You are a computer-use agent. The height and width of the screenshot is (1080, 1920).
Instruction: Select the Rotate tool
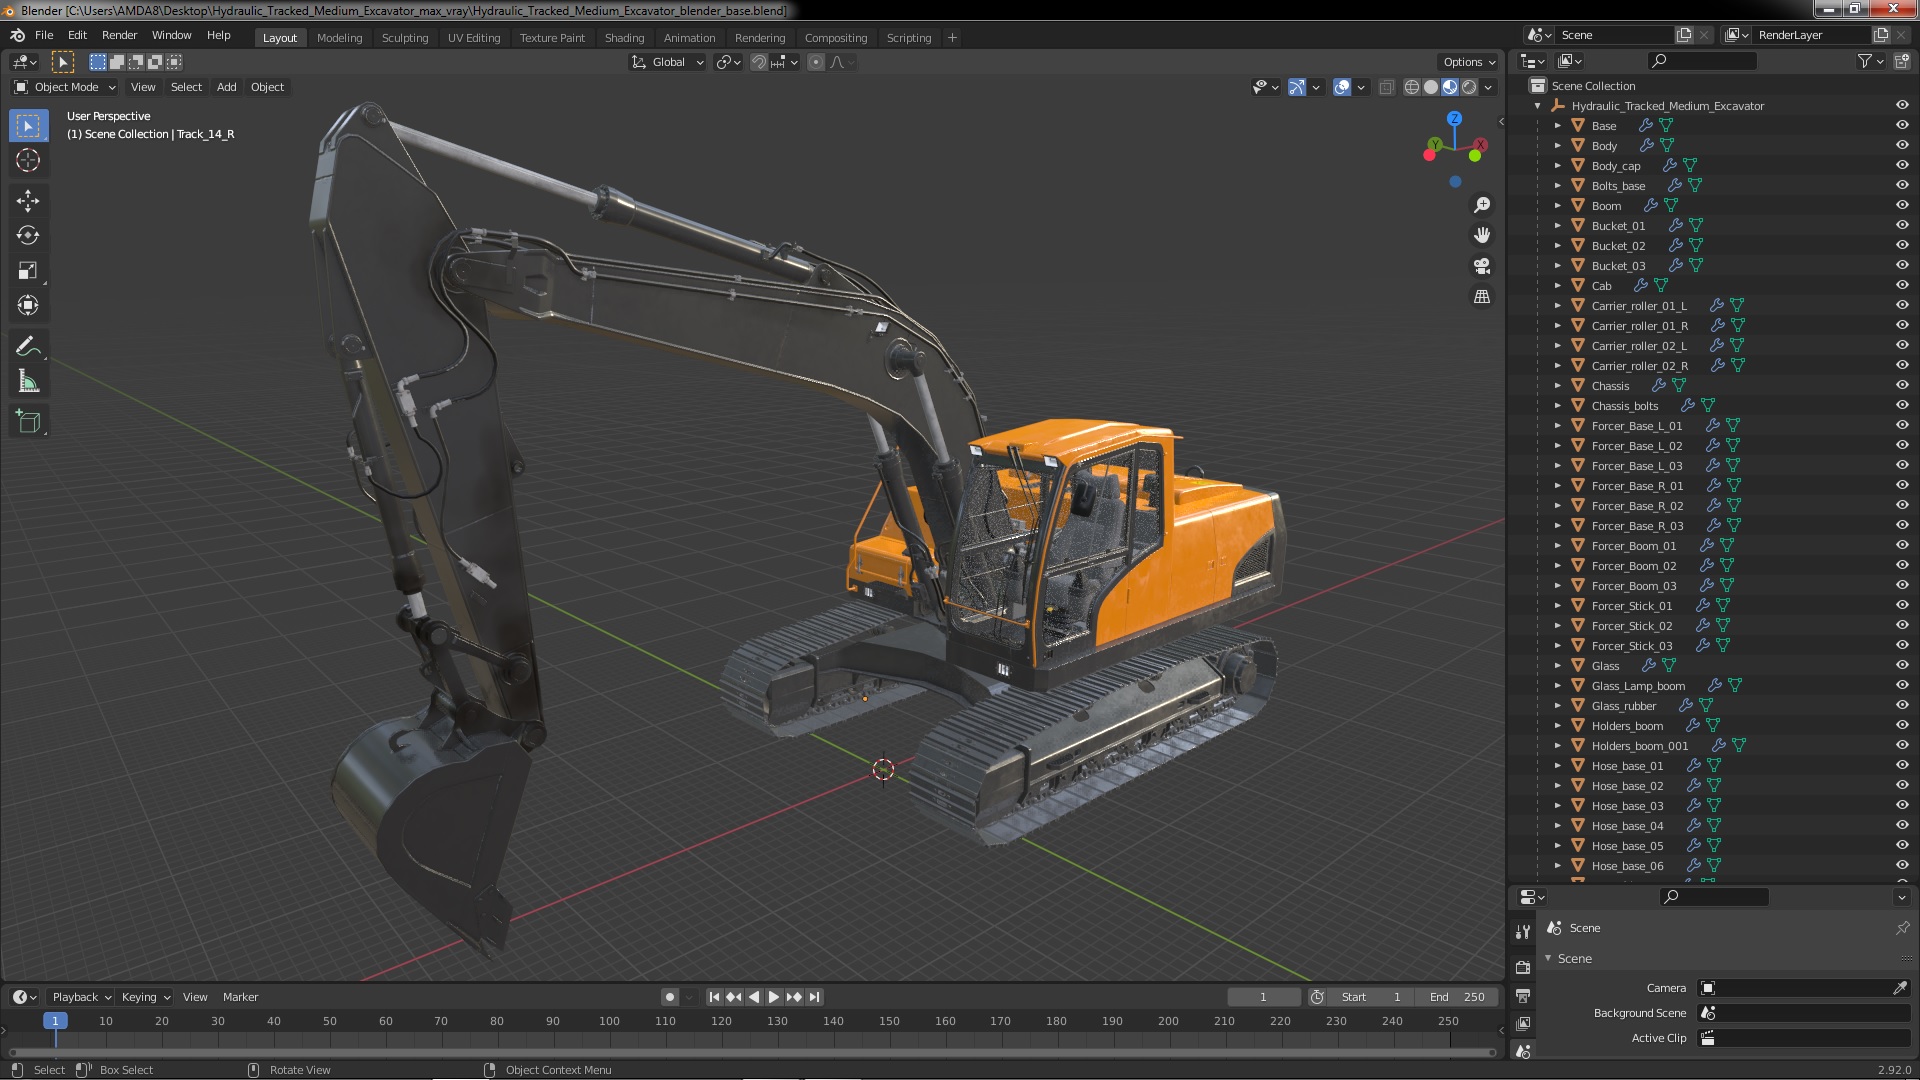tap(28, 236)
